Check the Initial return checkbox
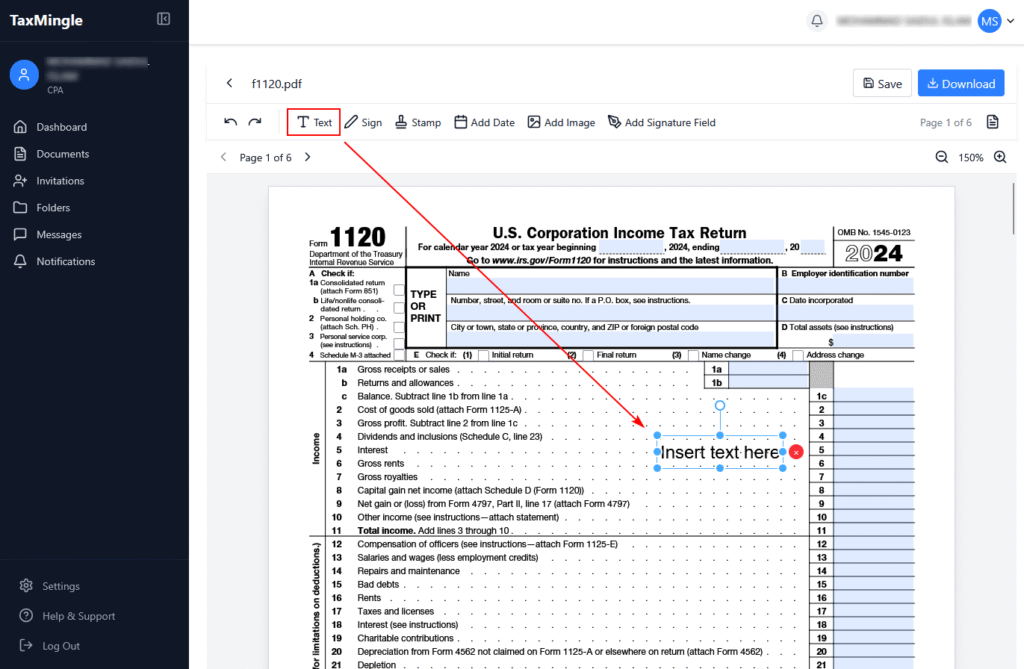Screen dimensions: 1024x669 coord(483,355)
